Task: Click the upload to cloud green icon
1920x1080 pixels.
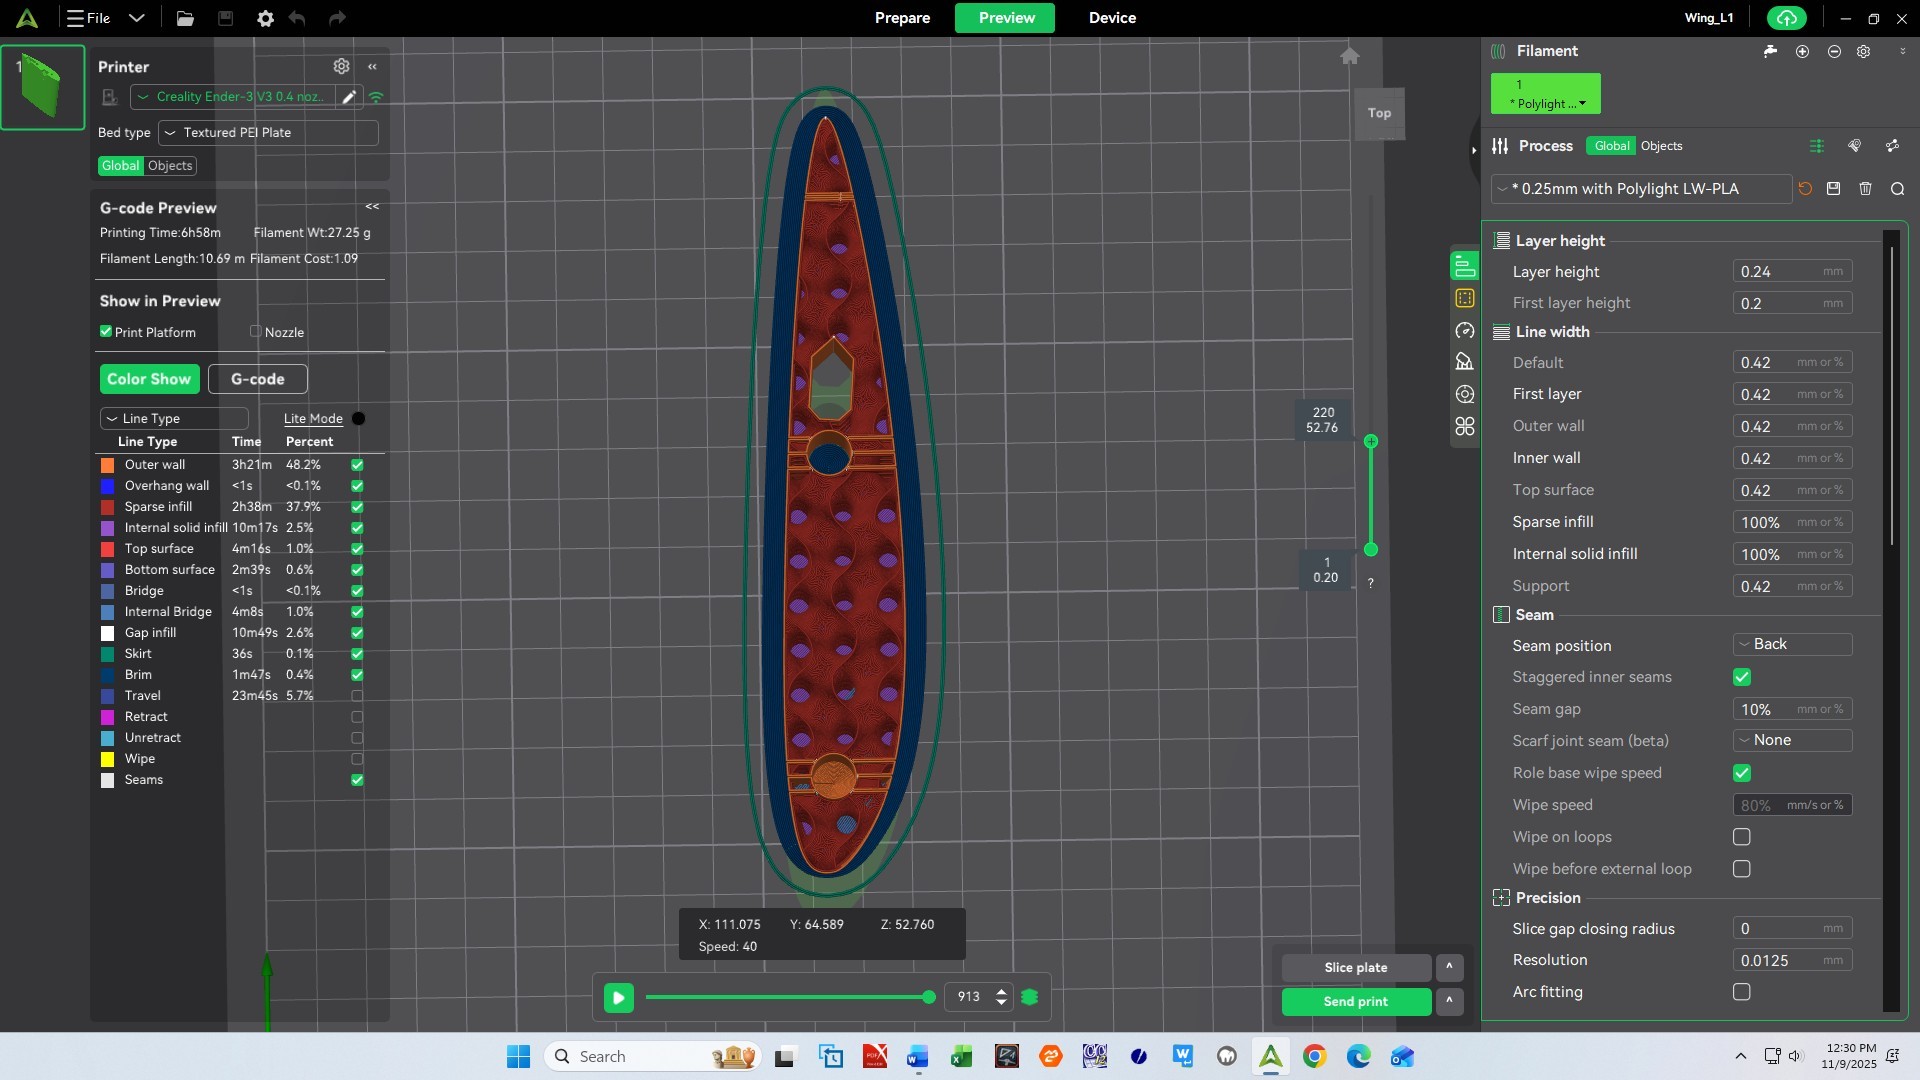Action: [x=1787, y=18]
